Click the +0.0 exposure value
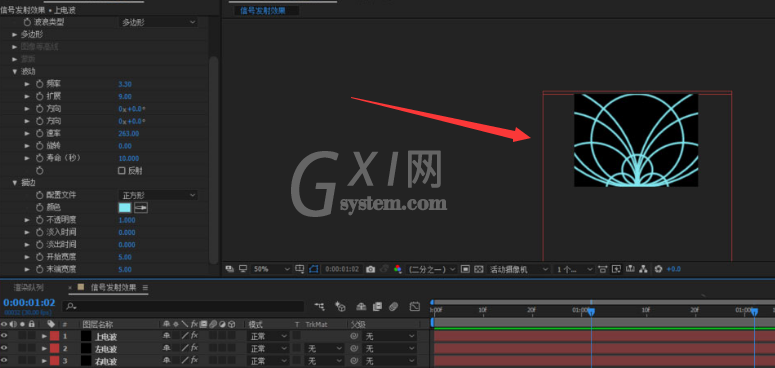775x368 pixels. [x=673, y=269]
